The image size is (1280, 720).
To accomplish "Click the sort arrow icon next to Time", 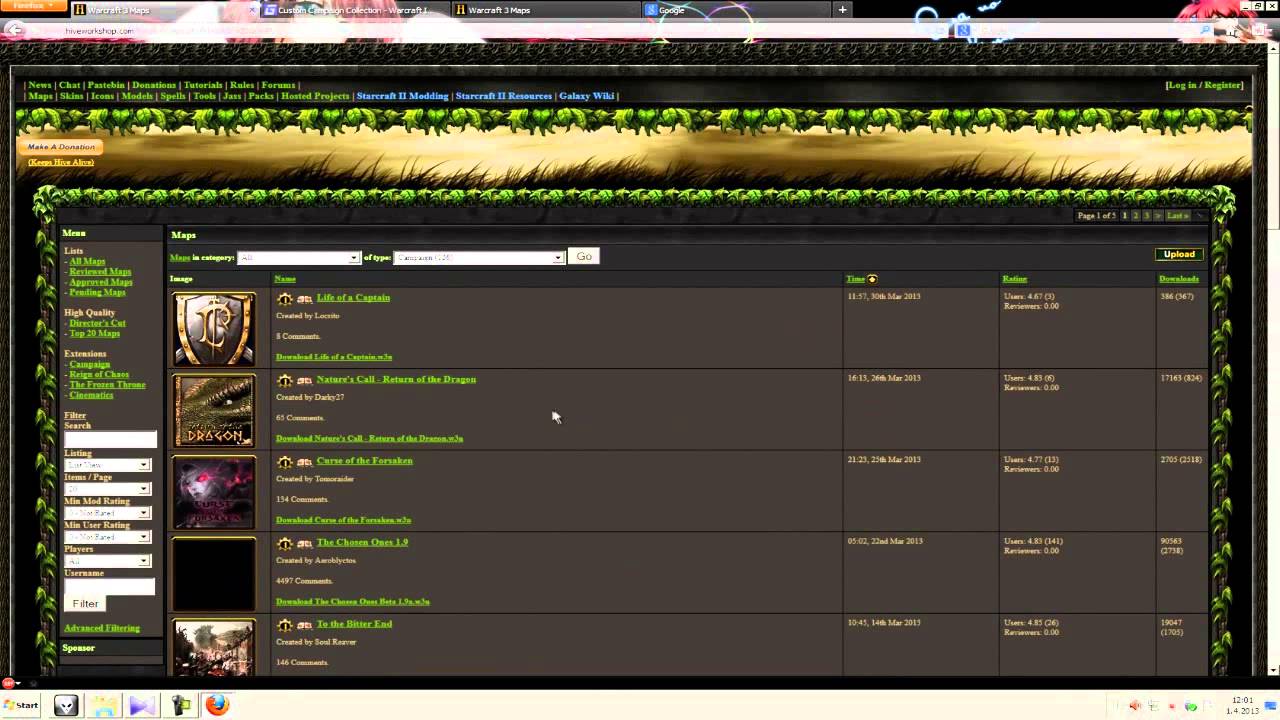I will point(872,279).
